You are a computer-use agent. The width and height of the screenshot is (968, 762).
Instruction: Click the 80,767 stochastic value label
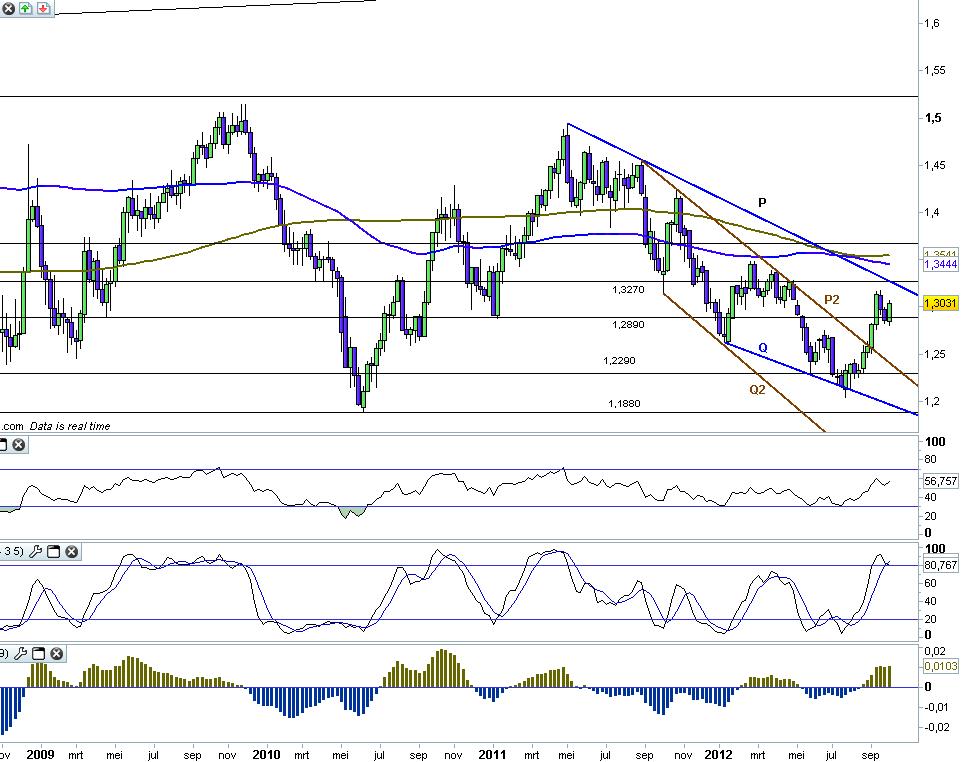click(x=940, y=564)
